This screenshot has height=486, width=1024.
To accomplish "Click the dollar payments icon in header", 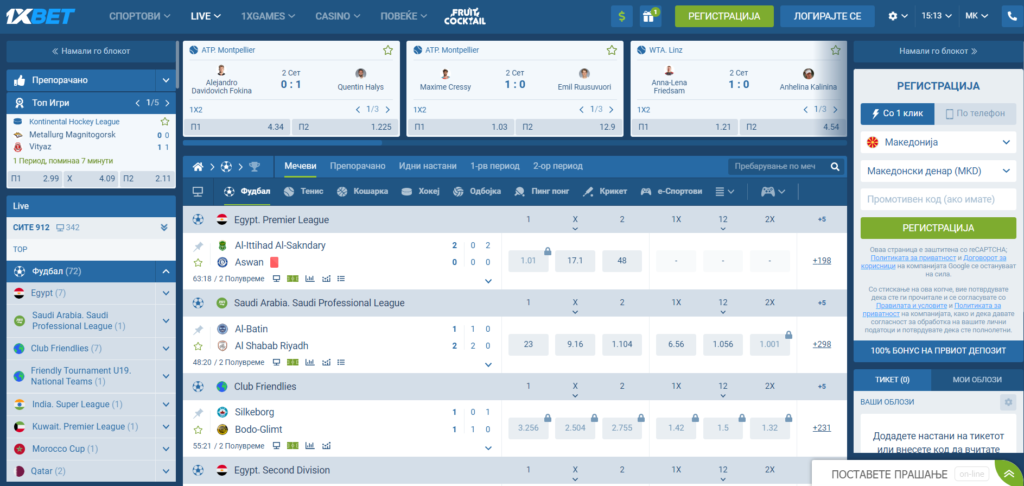I will click(623, 16).
